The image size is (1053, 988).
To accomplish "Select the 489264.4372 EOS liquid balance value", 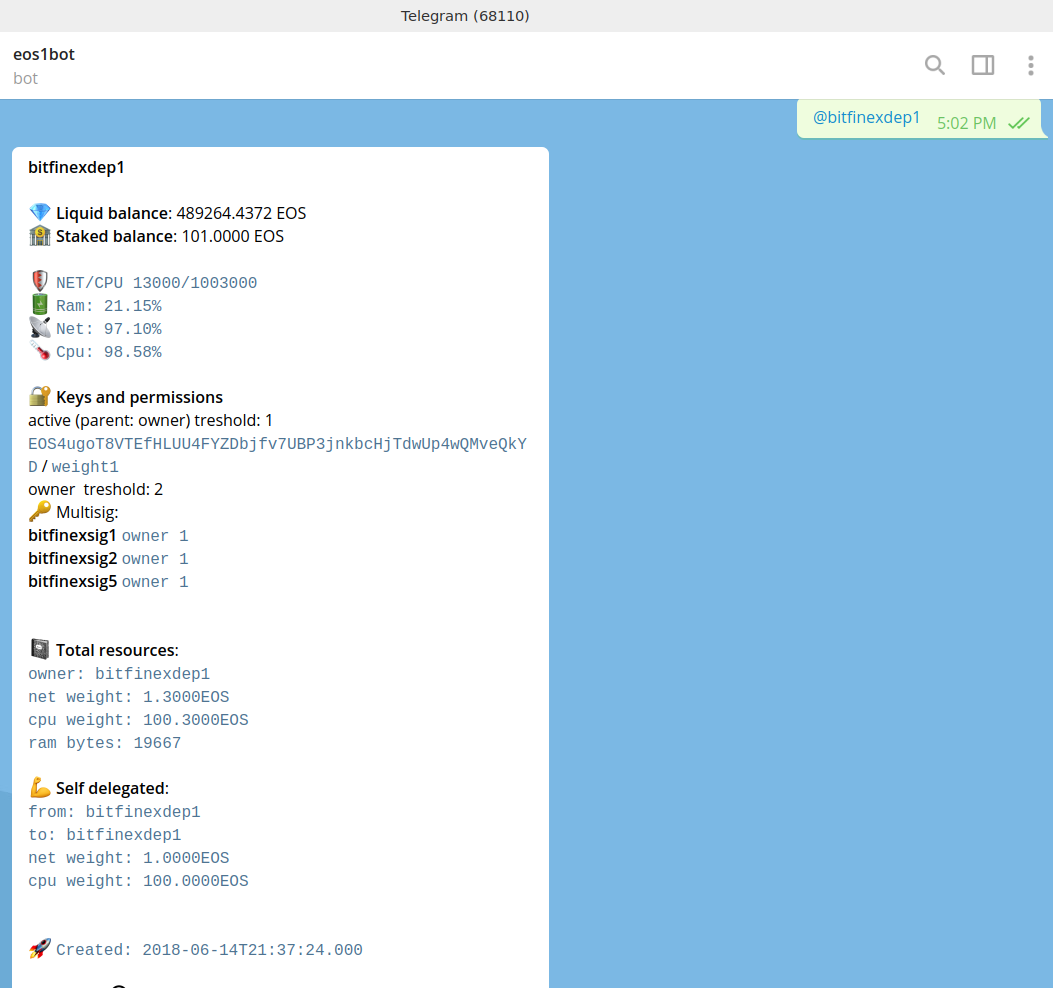I will (x=241, y=213).
